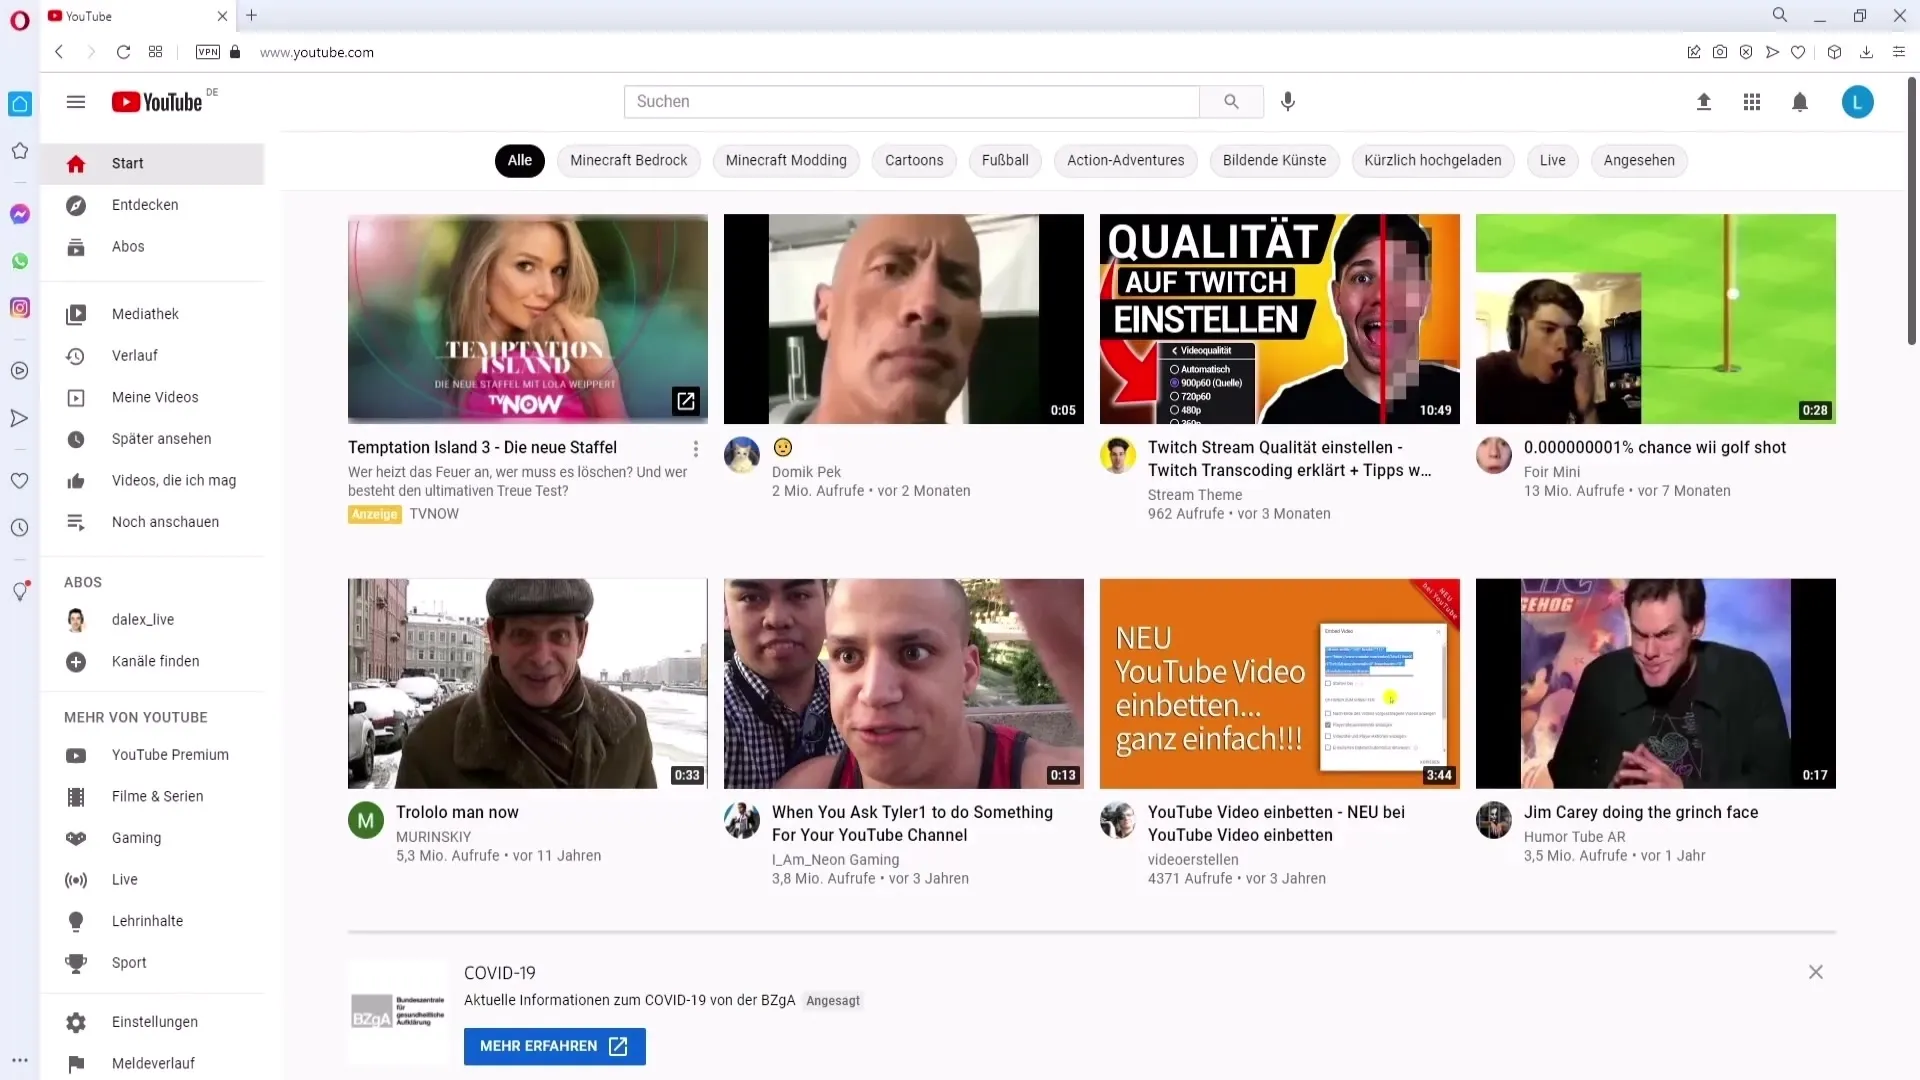Select the 'Angesehen' filter chip
The height and width of the screenshot is (1080, 1920).
point(1639,160)
